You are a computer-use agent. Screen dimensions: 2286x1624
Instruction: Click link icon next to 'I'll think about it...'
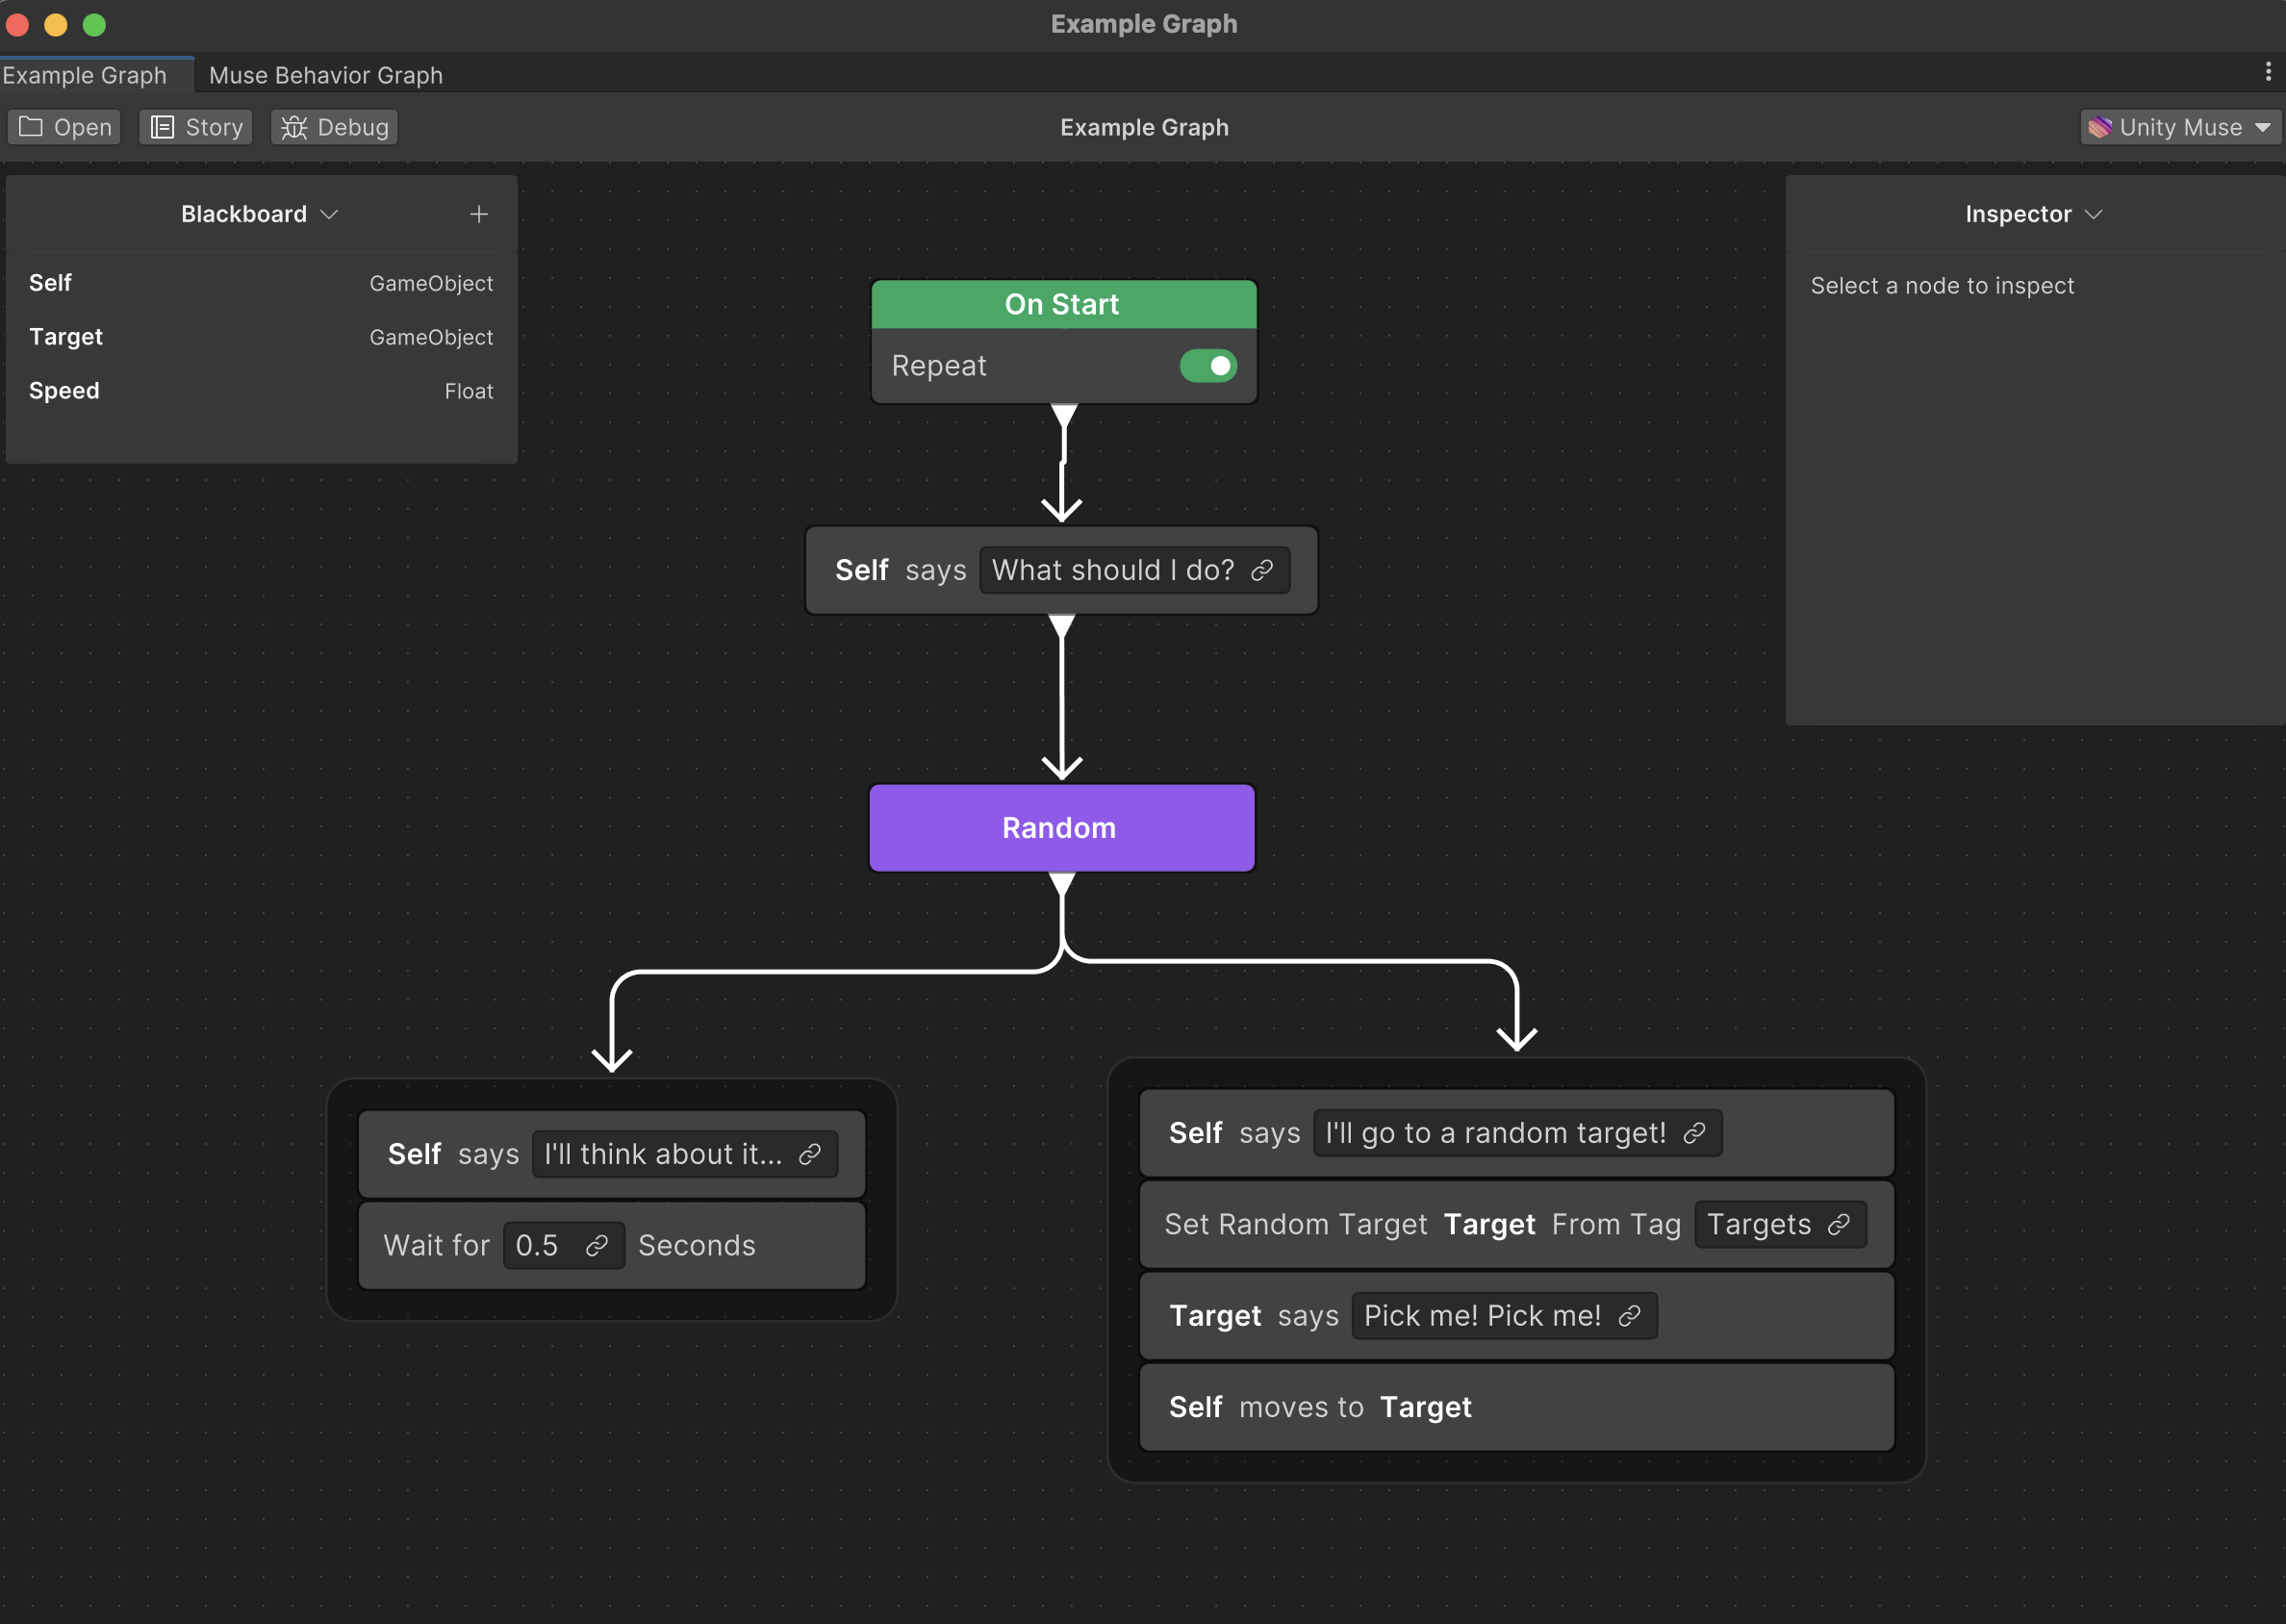click(810, 1154)
